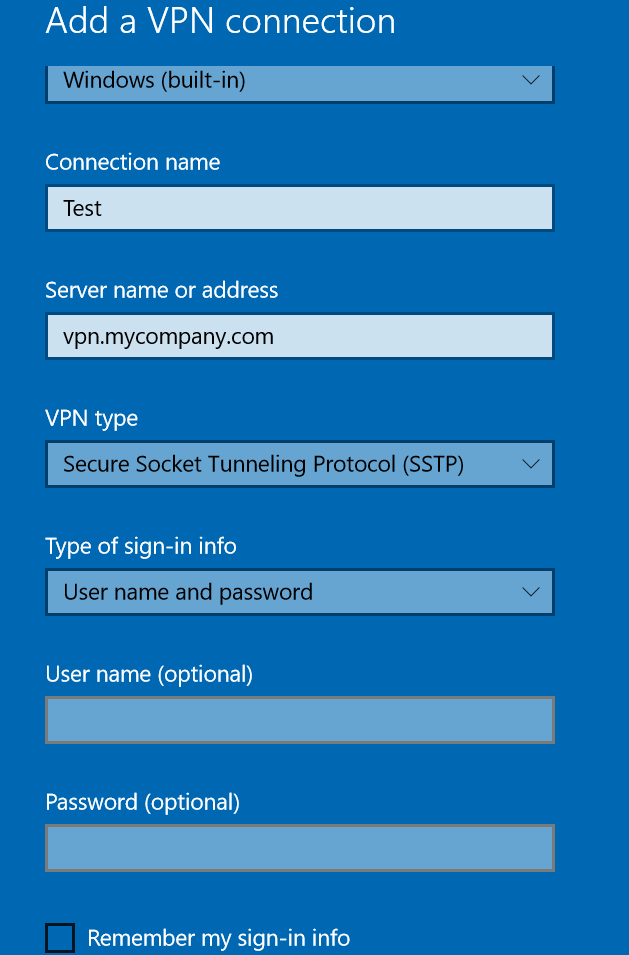629x955 pixels.
Task: Click inside the Connection name field
Action: coord(300,208)
